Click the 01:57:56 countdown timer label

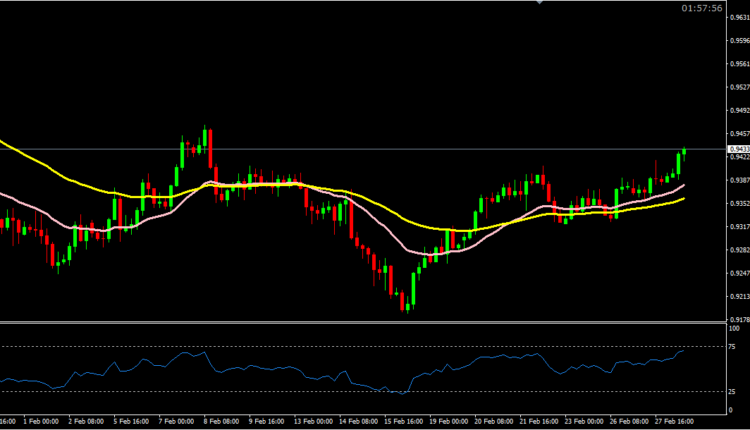701,8
